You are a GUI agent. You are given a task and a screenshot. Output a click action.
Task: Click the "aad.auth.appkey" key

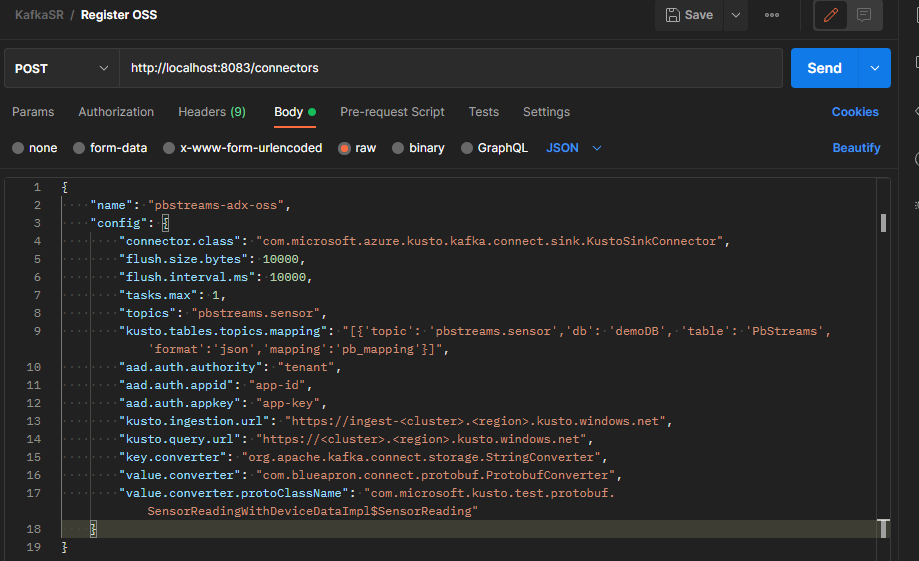tap(180, 403)
